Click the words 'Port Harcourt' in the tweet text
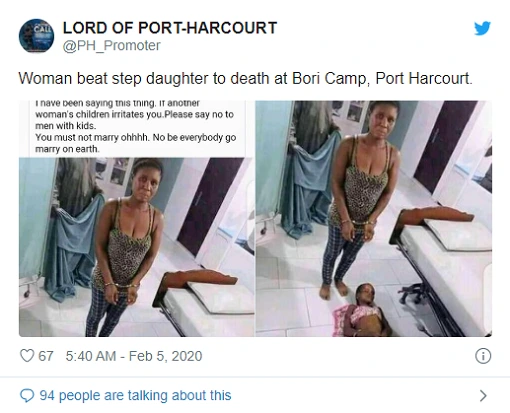Image resolution: width=510 pixels, height=413 pixels. 423,79
